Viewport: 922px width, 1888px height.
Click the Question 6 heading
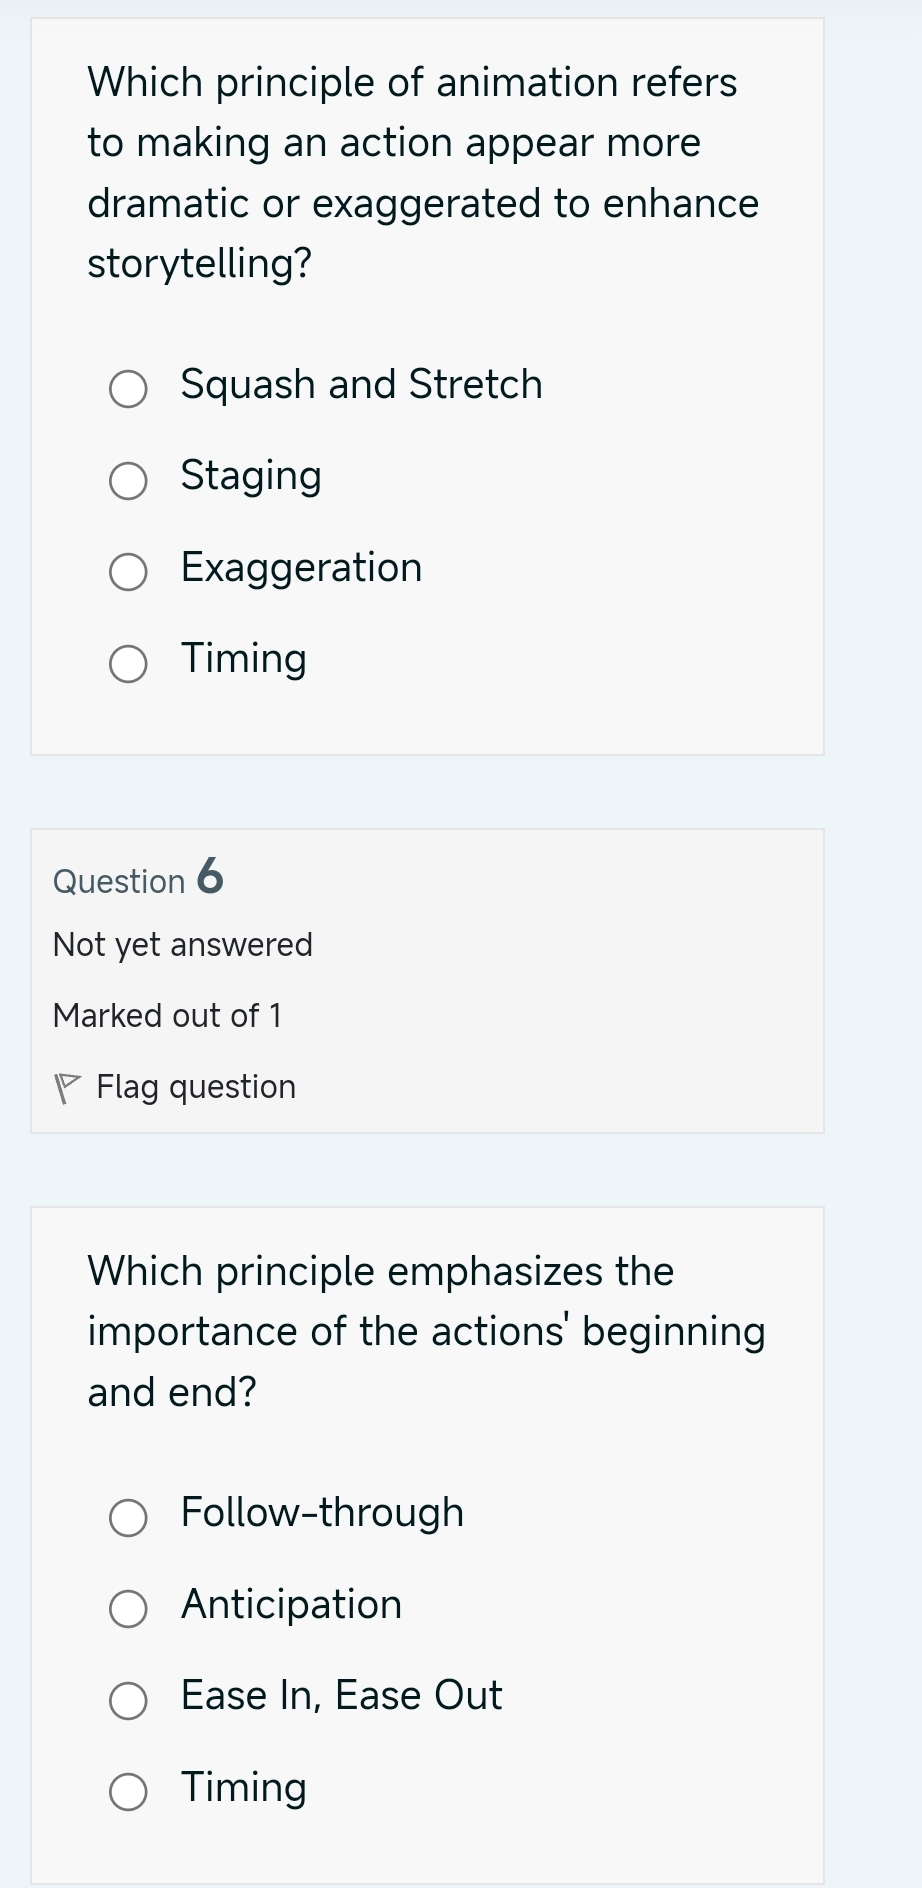coord(137,879)
